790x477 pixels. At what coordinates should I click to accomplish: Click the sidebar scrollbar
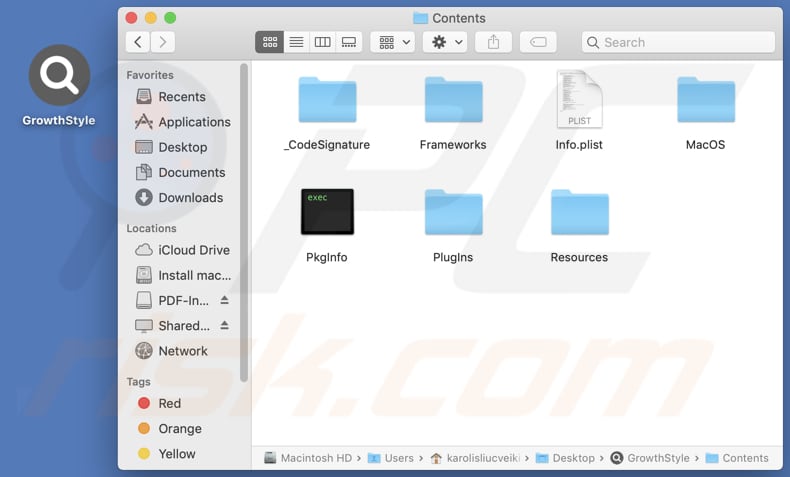pos(244,222)
